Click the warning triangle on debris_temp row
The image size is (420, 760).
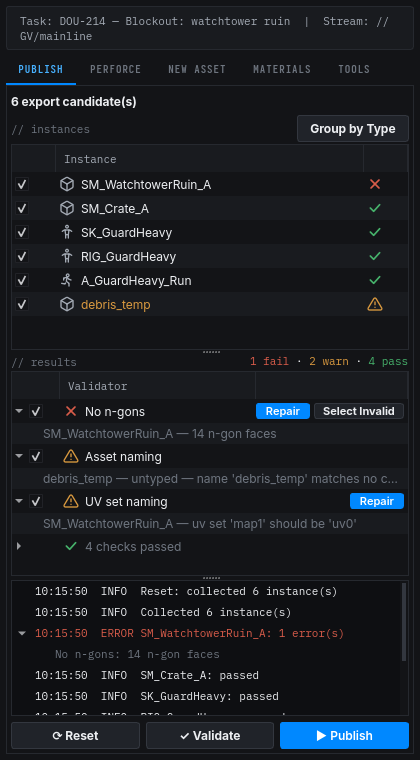point(374,304)
